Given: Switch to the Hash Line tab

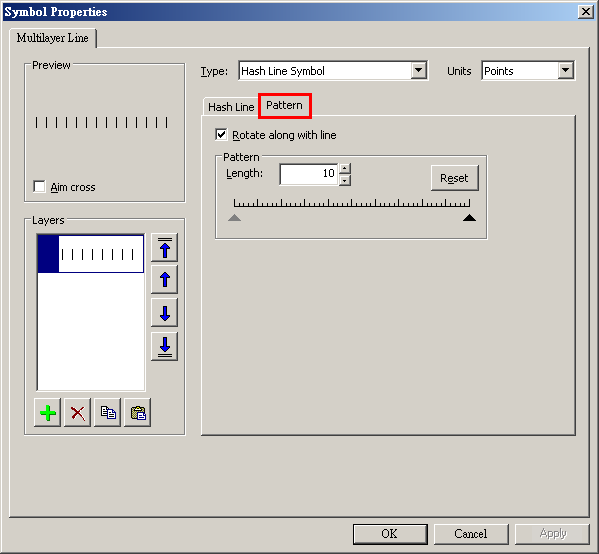Looking at the screenshot, I should pos(231,107).
